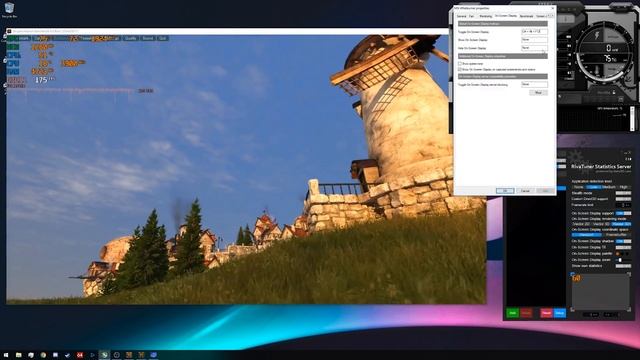640x360 pixels.
Task: Open the Windows Start menu
Action: [6, 355]
